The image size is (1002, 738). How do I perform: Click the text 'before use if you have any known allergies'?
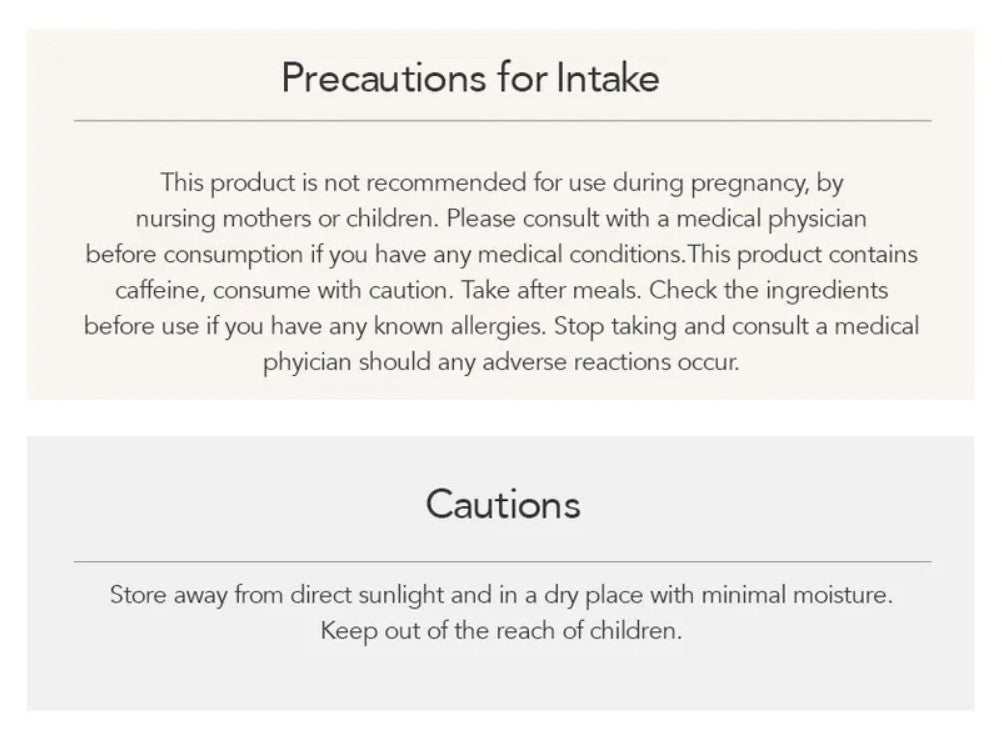pos(315,327)
